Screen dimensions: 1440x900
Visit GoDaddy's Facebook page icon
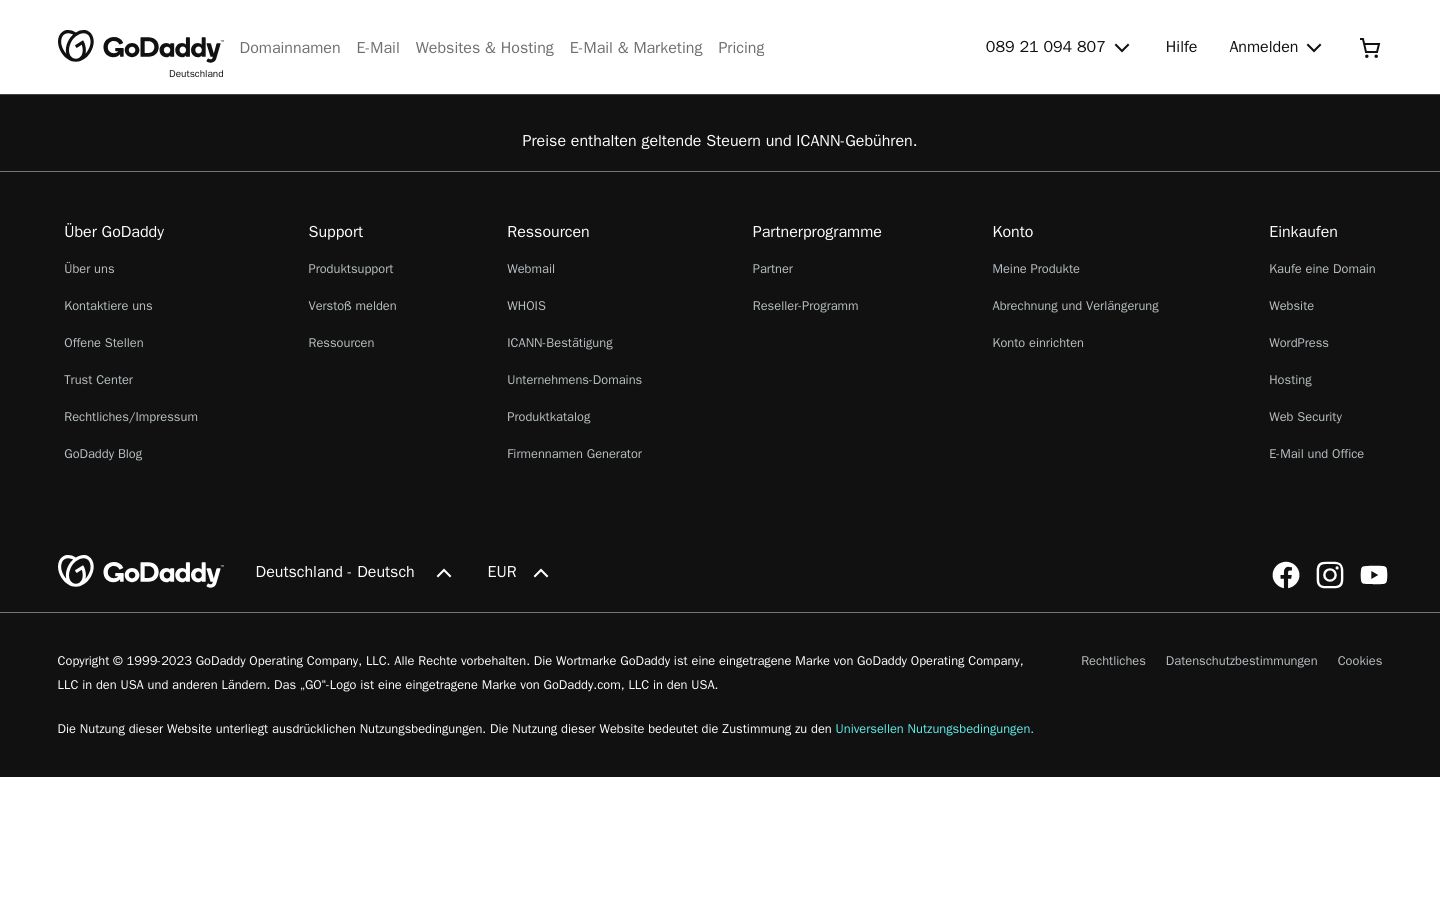1286,575
